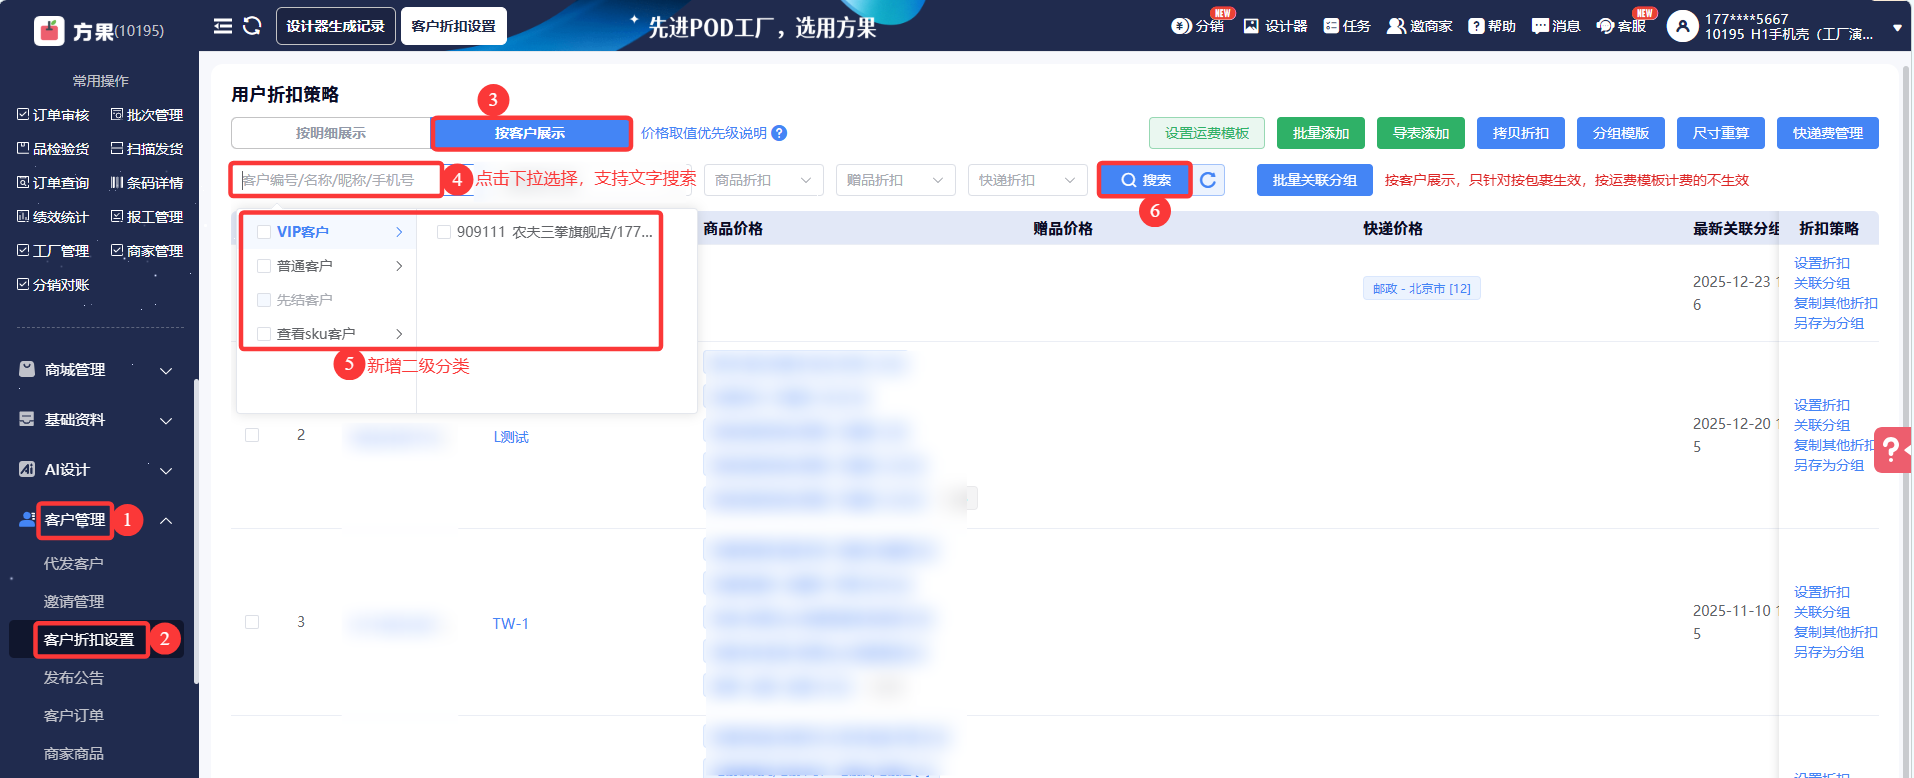
Task: Click the 拷贝折扣 button
Action: [1521, 133]
